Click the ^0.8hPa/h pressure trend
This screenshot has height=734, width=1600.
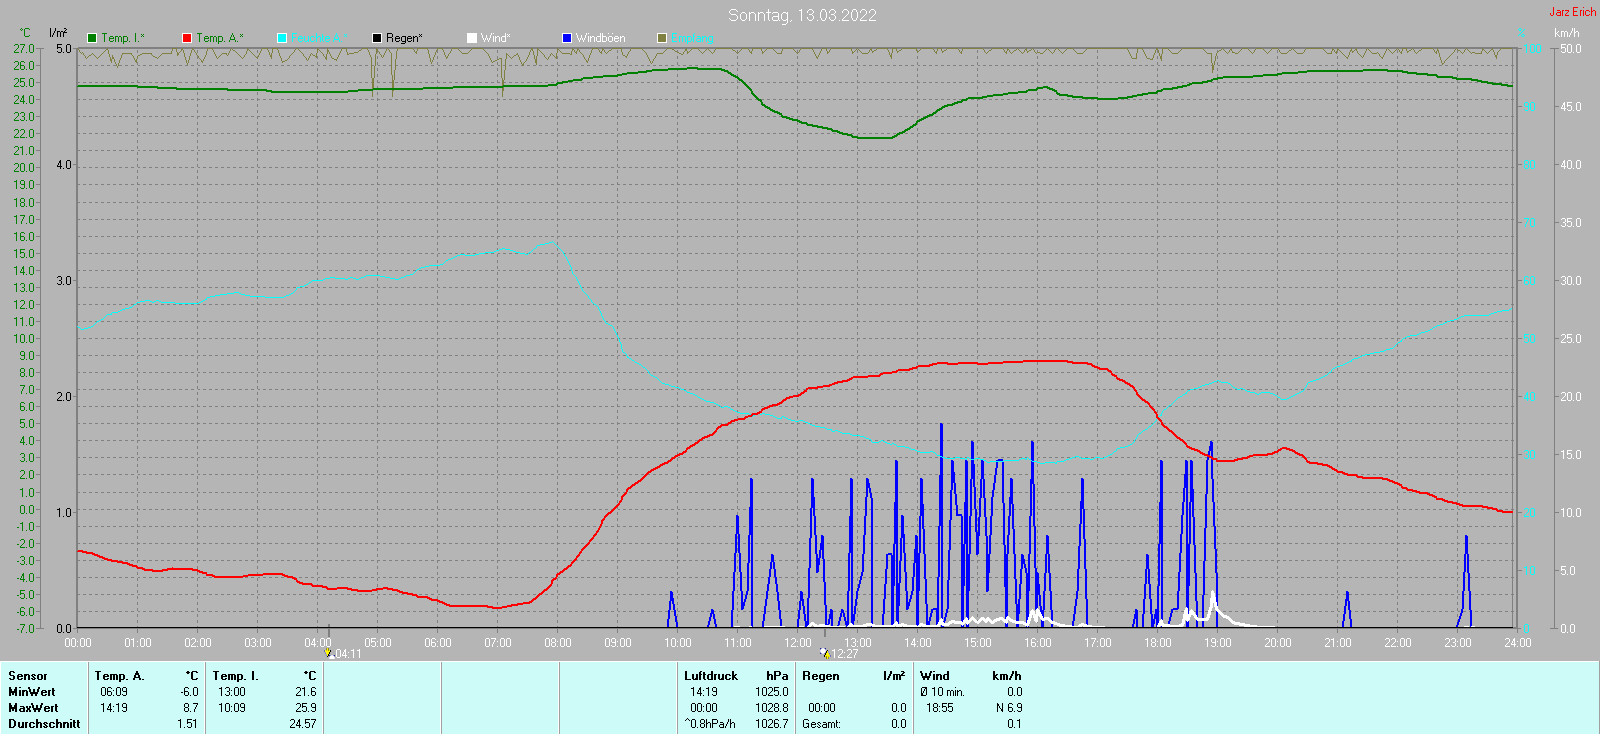(x=710, y=724)
